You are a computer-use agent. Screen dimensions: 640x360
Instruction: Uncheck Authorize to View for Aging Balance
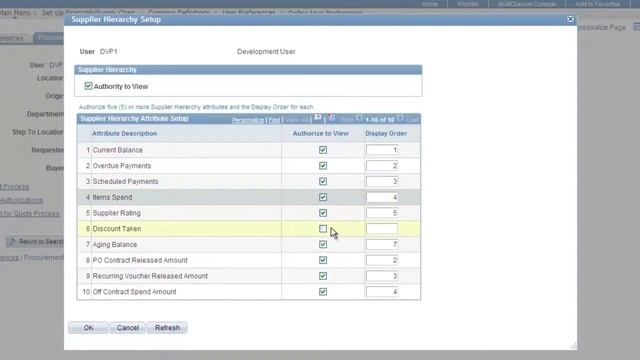point(323,244)
